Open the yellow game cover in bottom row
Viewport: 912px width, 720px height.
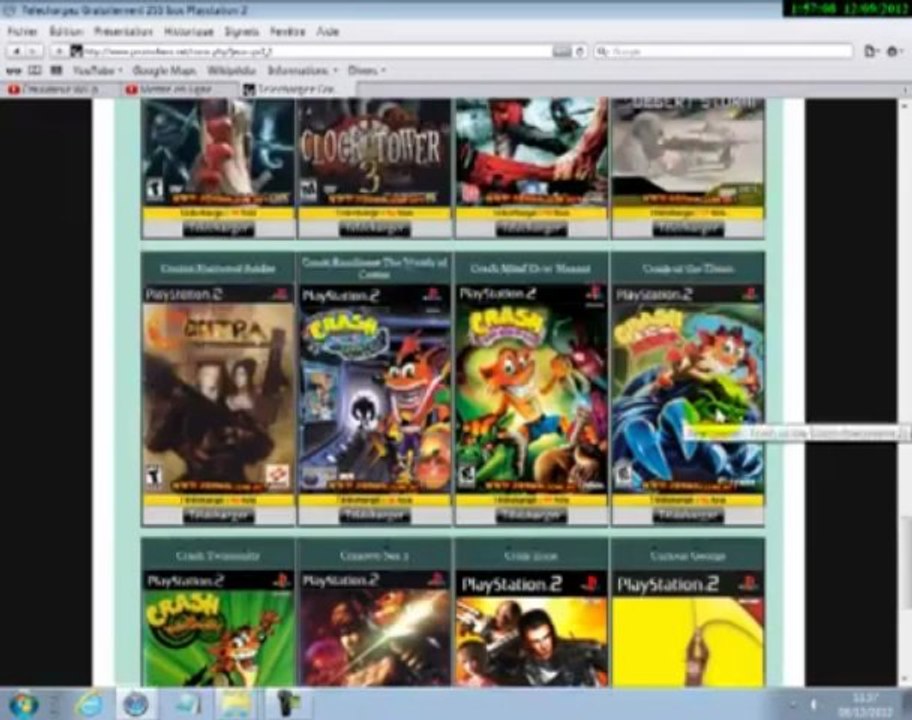coord(687,628)
